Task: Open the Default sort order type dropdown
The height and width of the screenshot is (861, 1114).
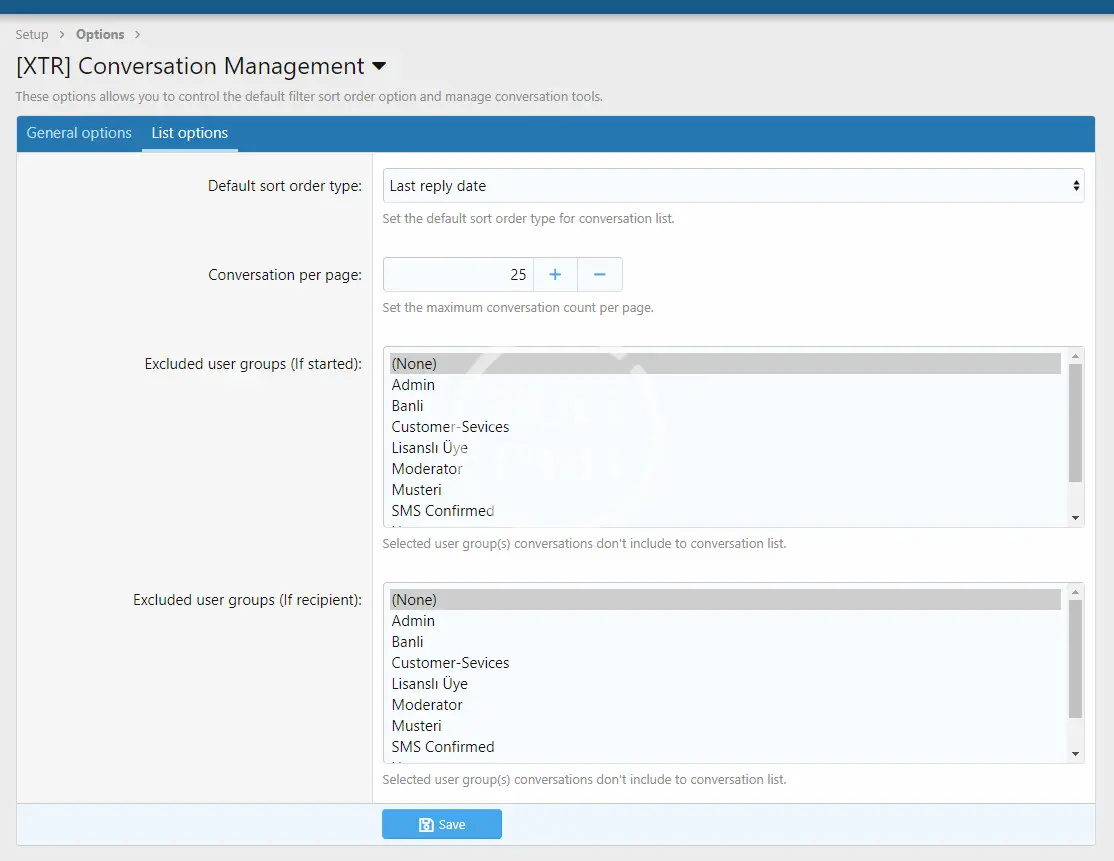Action: pyautogui.click(x=733, y=186)
